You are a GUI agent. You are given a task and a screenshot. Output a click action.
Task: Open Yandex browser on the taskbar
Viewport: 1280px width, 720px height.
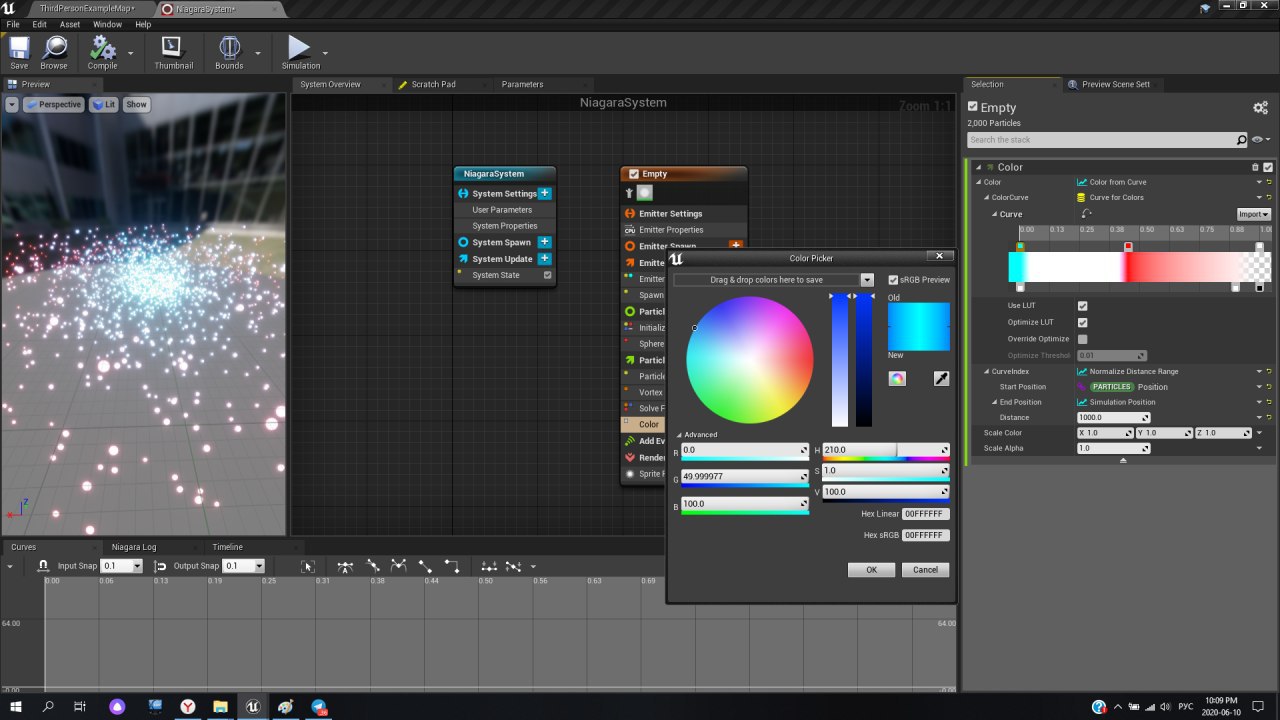click(x=187, y=706)
